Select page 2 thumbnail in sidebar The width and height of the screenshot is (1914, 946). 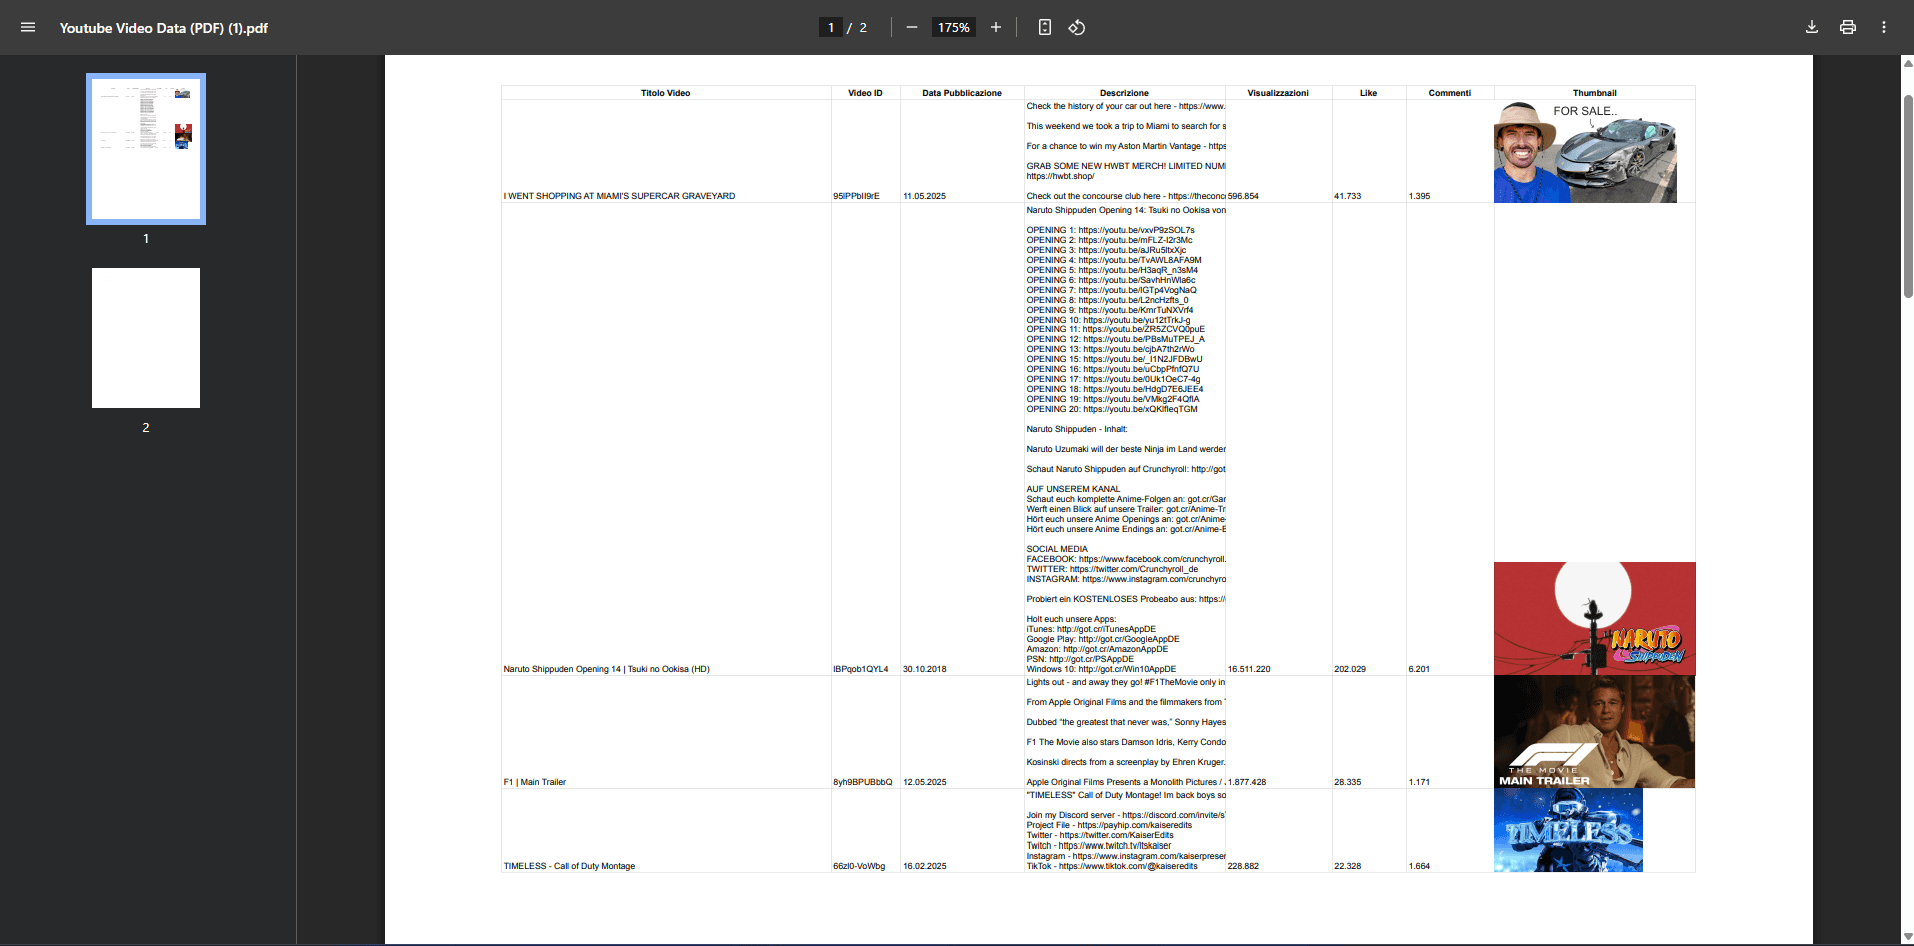click(146, 338)
